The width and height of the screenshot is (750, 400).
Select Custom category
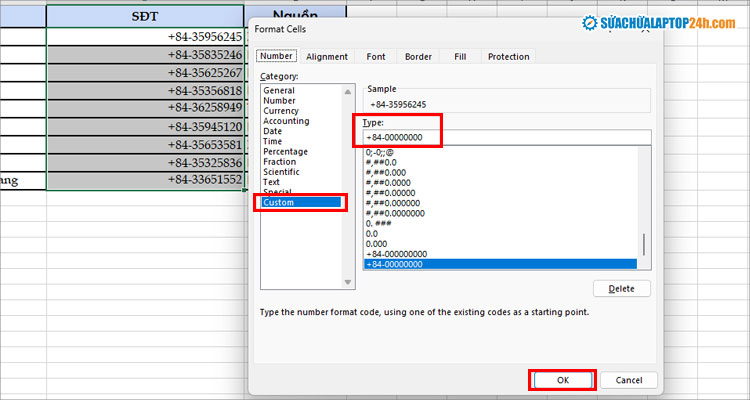point(301,202)
